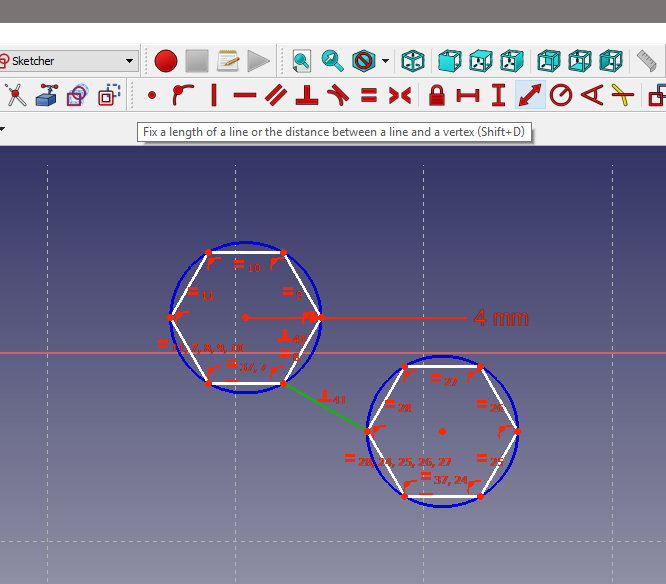
Task: Click the equal constraint marker labeled 28
Action: click(398, 406)
